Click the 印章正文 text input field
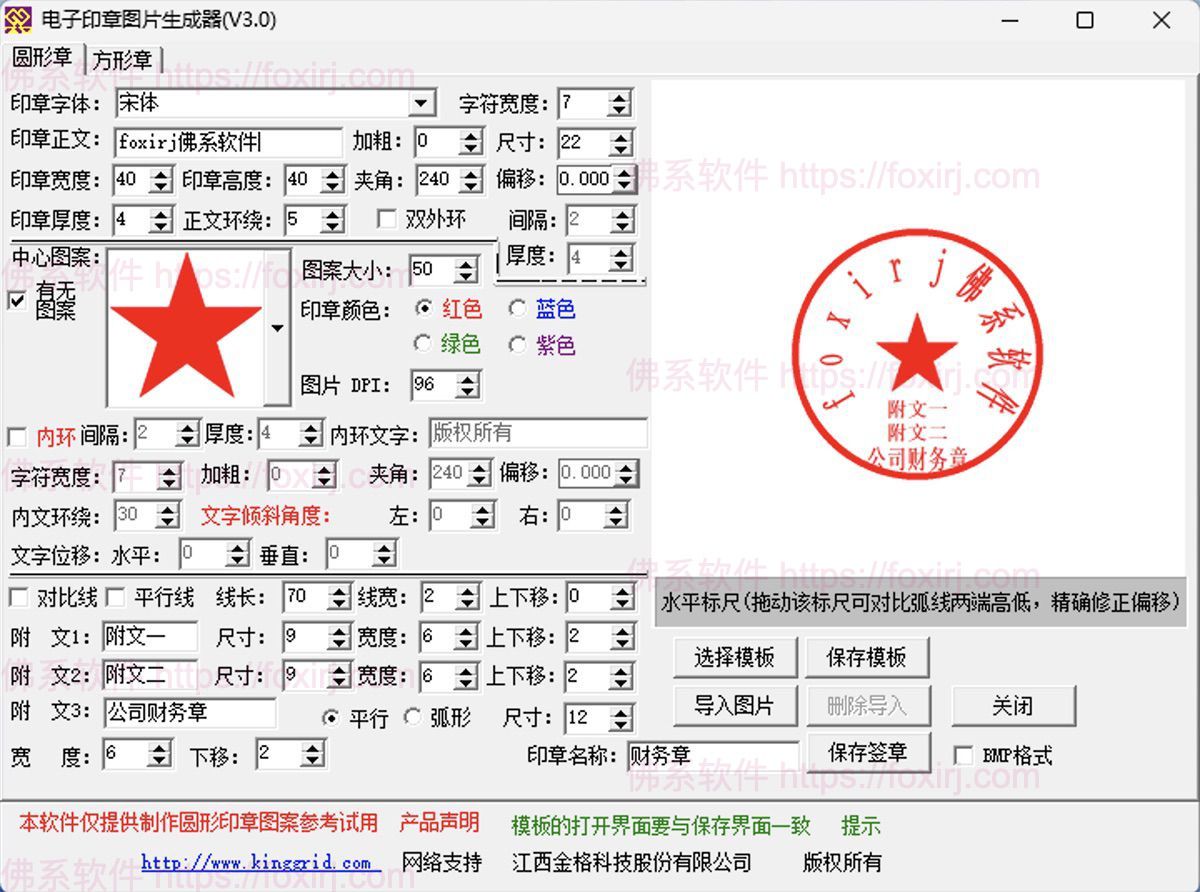This screenshot has height=892, width=1200. tap(228, 142)
